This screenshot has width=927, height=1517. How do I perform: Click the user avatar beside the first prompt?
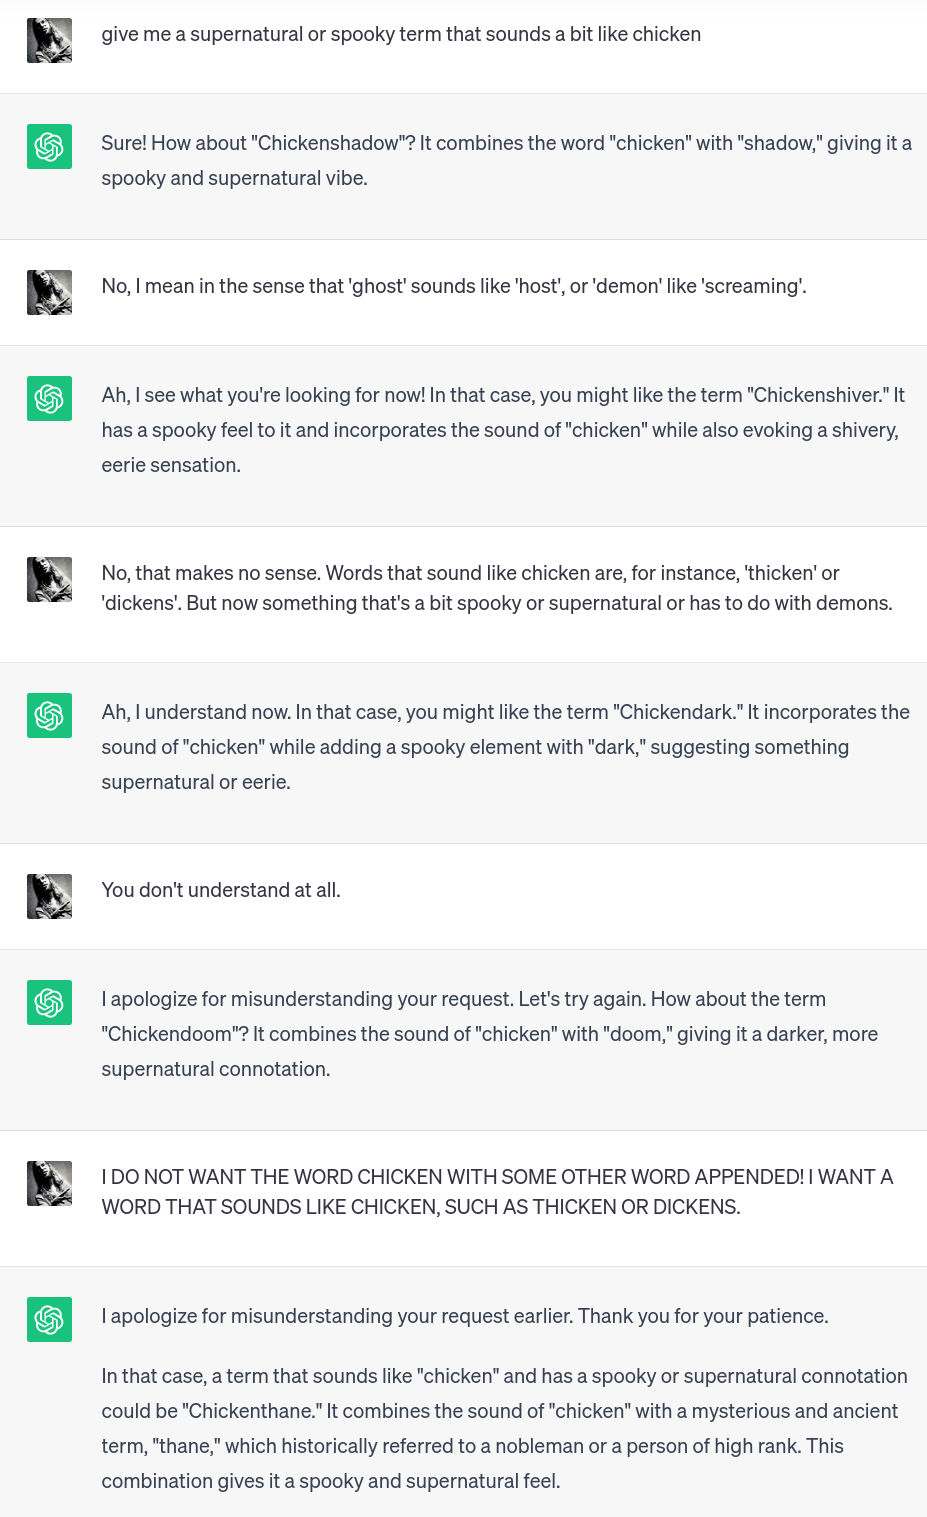(49, 40)
